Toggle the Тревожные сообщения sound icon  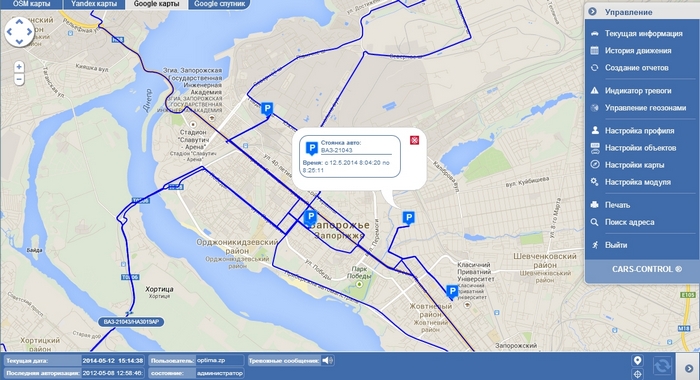pyautogui.click(x=328, y=360)
